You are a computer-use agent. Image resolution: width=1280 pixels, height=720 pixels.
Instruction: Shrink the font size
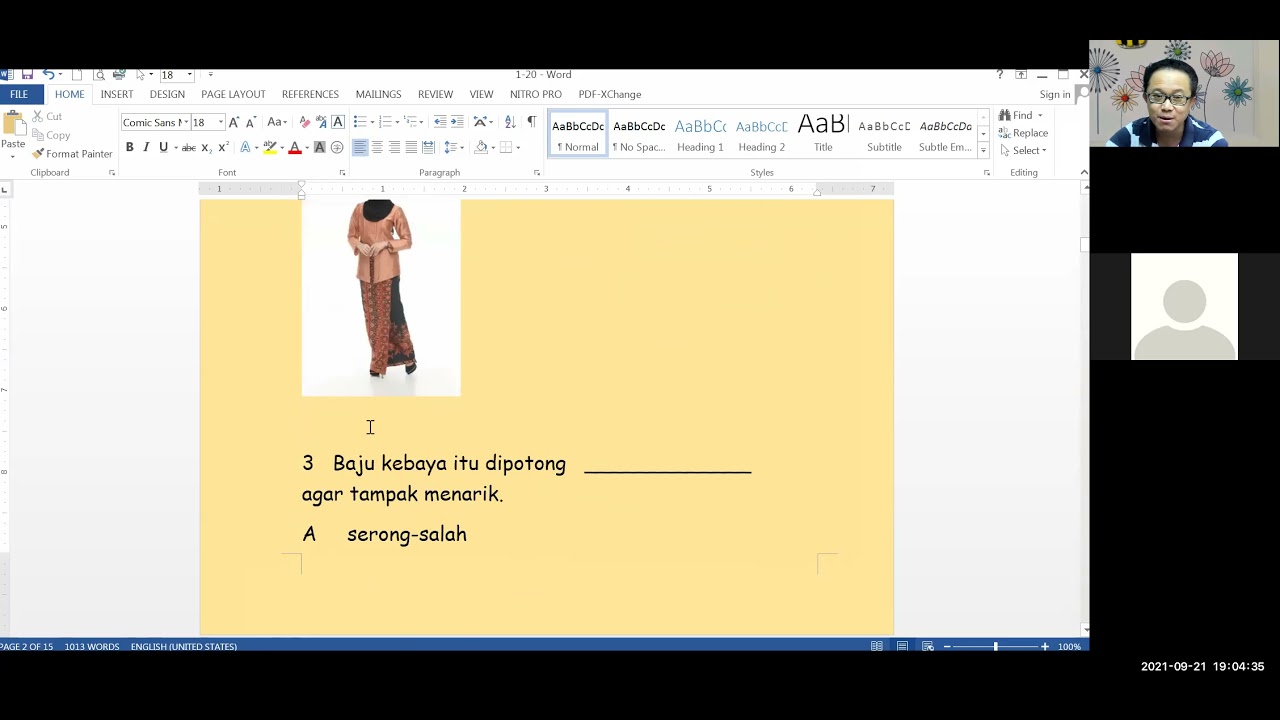(x=250, y=122)
